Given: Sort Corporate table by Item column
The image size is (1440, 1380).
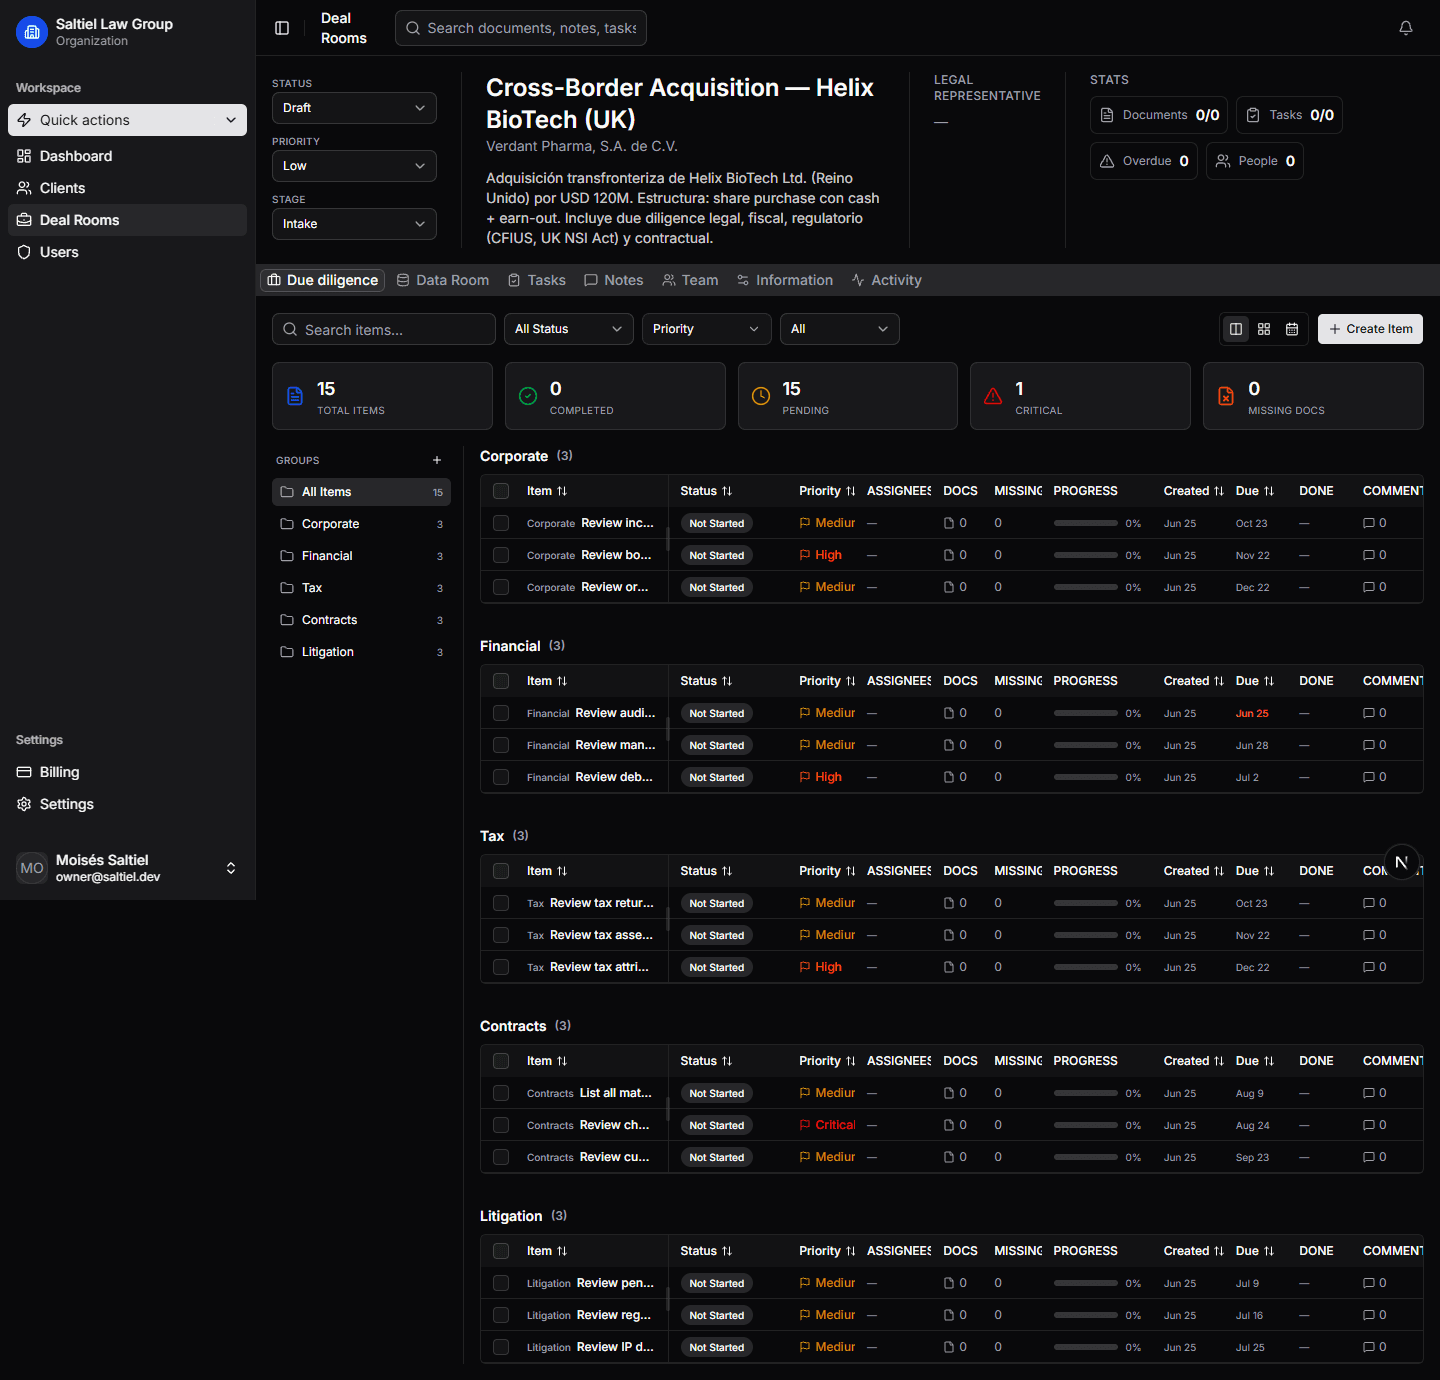Looking at the screenshot, I should tap(547, 491).
